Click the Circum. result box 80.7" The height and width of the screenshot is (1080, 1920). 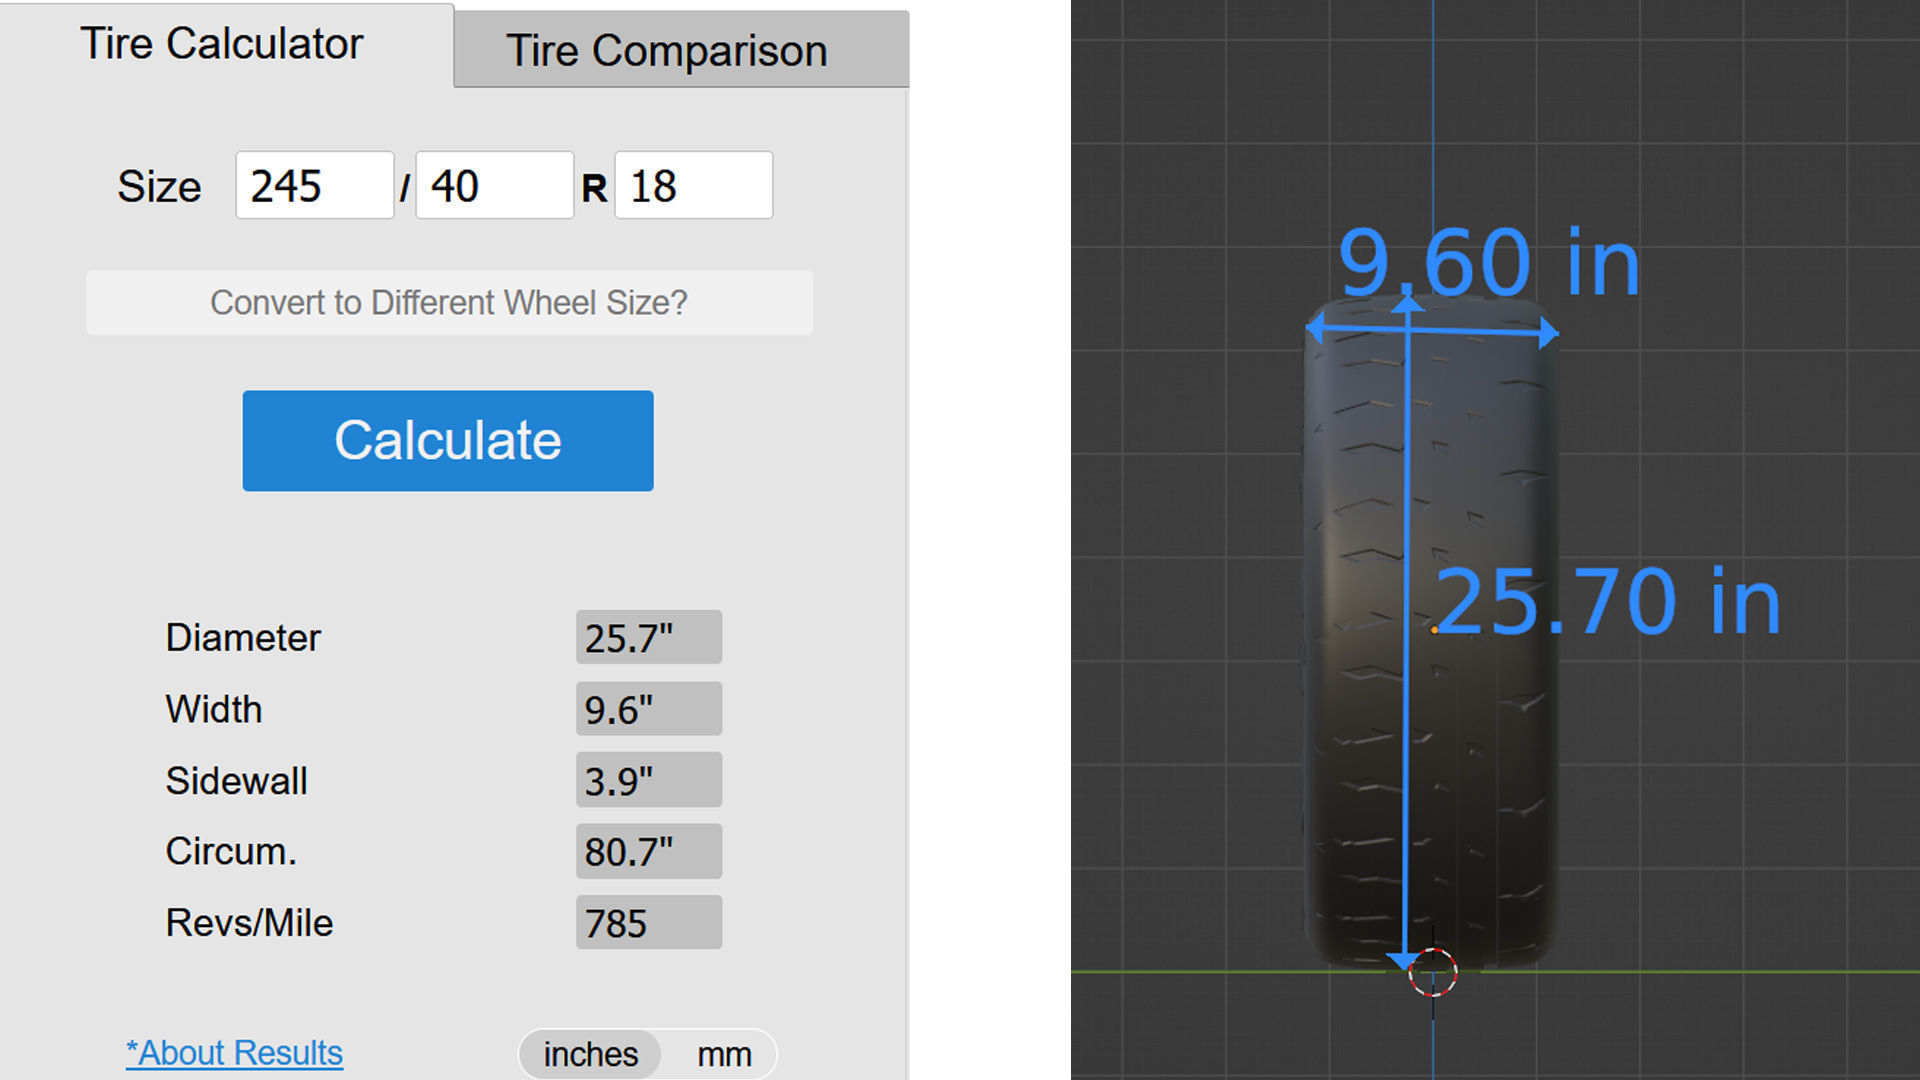(648, 851)
